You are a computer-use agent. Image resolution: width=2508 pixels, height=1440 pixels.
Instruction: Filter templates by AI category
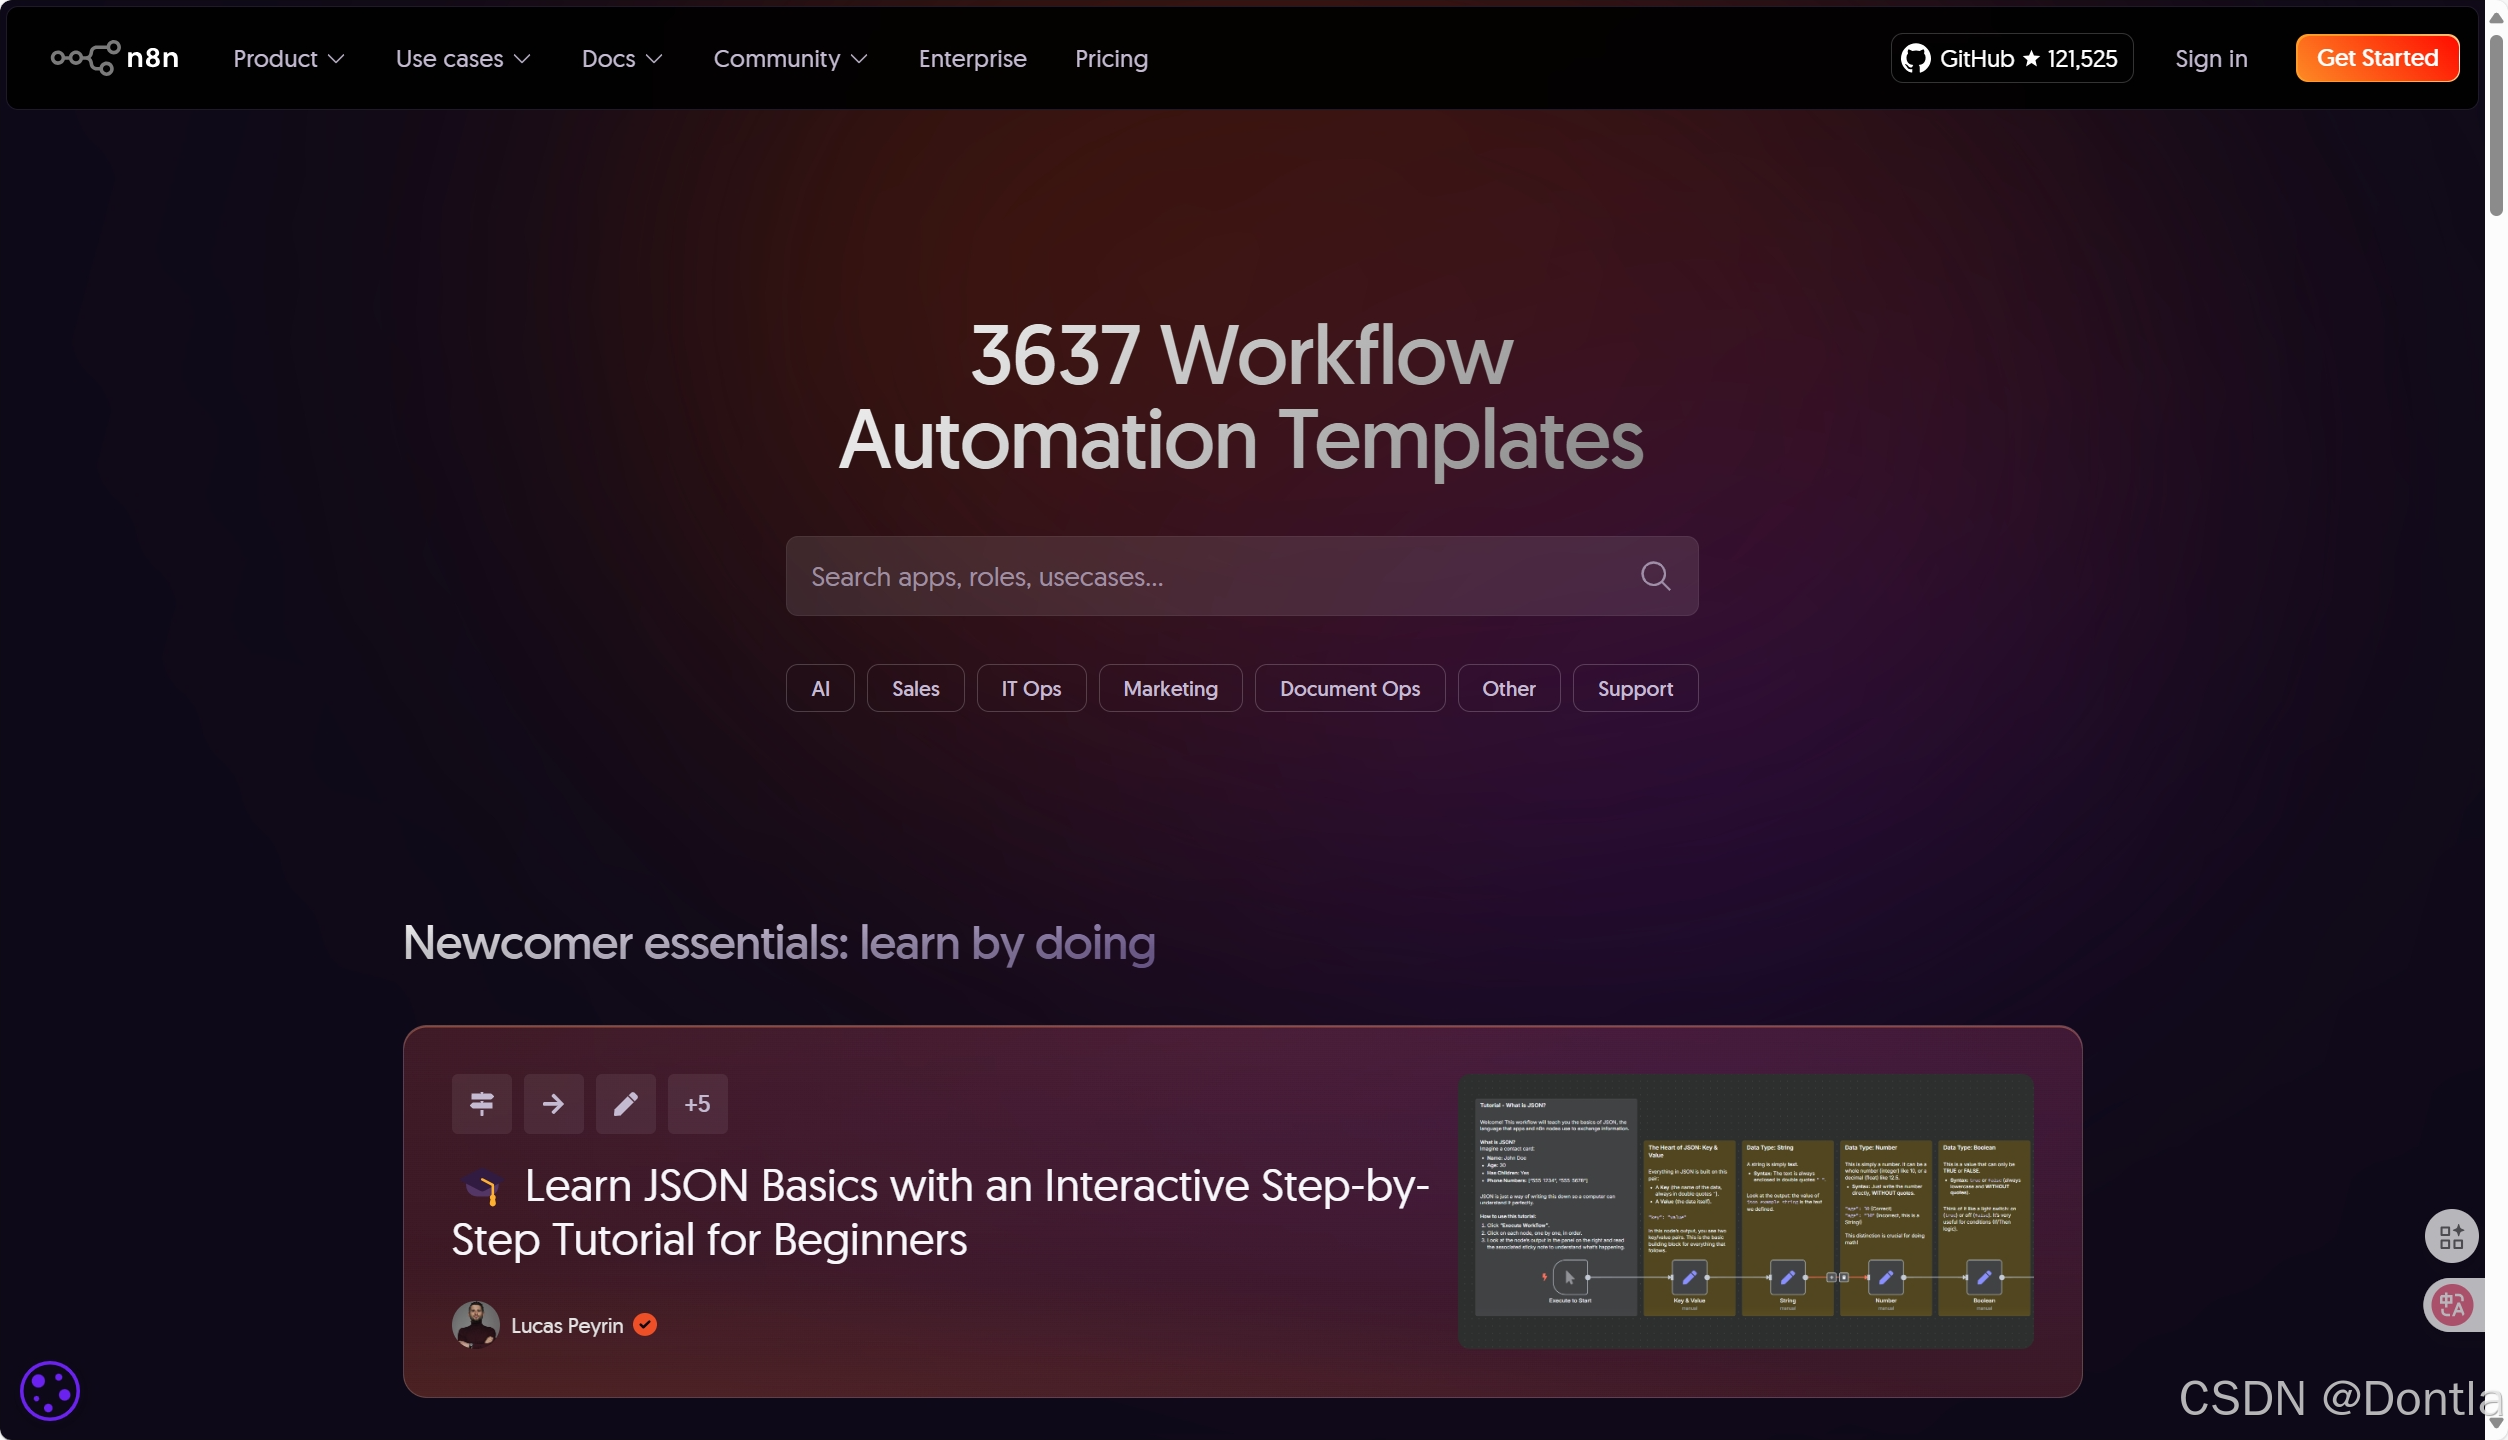[820, 688]
